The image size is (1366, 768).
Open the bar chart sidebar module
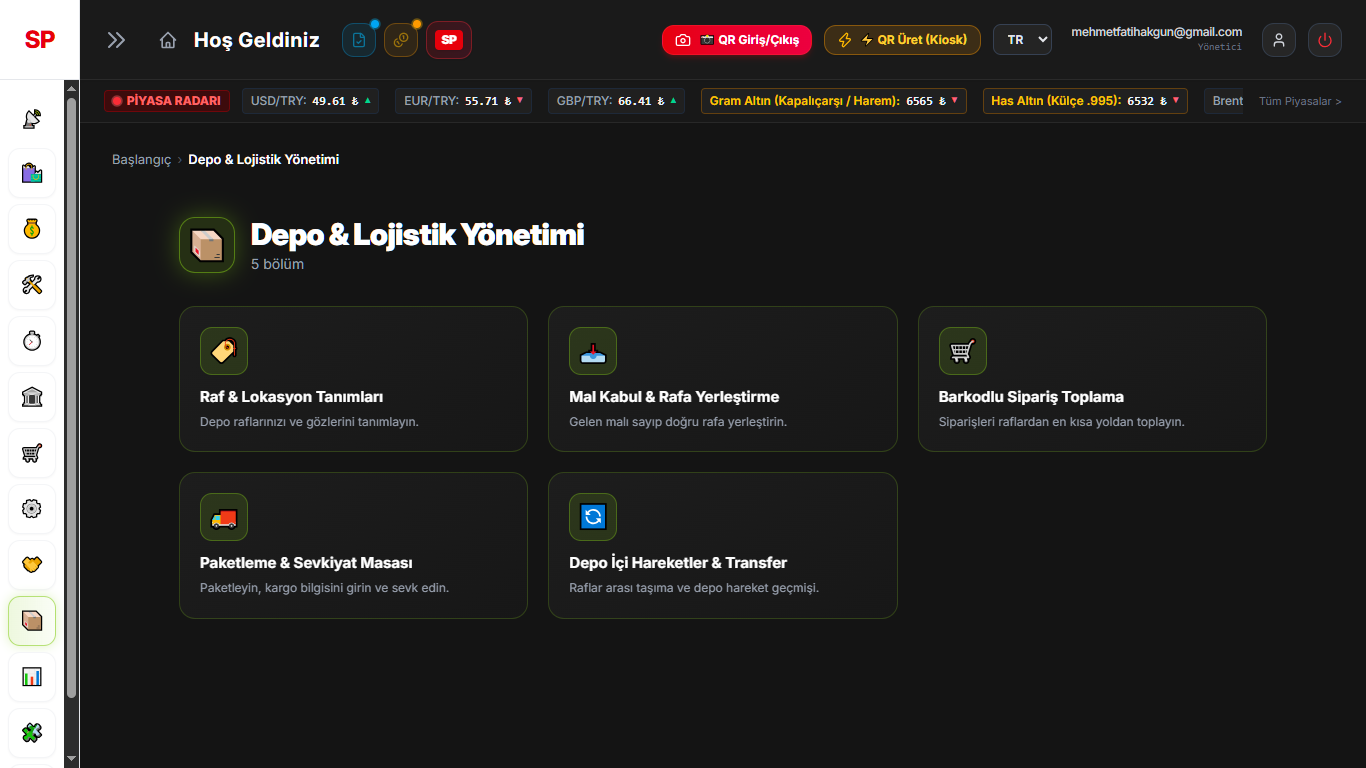coord(32,677)
